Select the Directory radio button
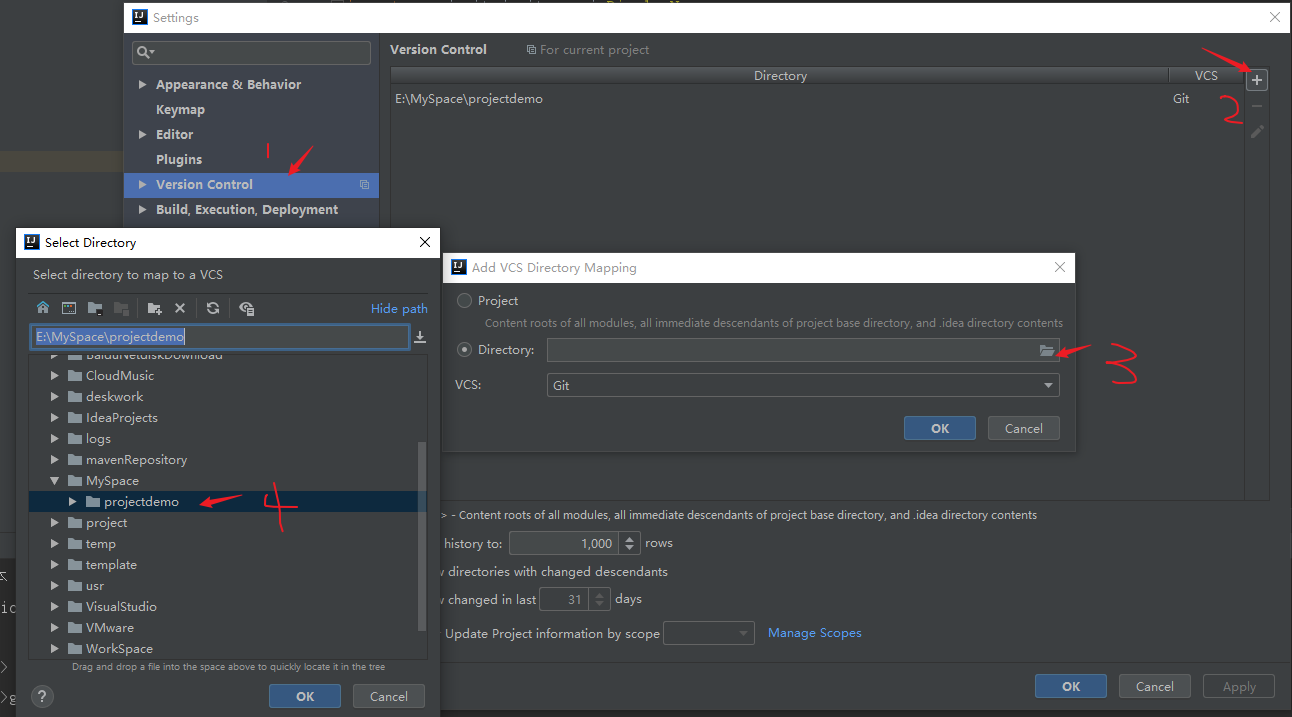The image size is (1292, 717). [464, 350]
